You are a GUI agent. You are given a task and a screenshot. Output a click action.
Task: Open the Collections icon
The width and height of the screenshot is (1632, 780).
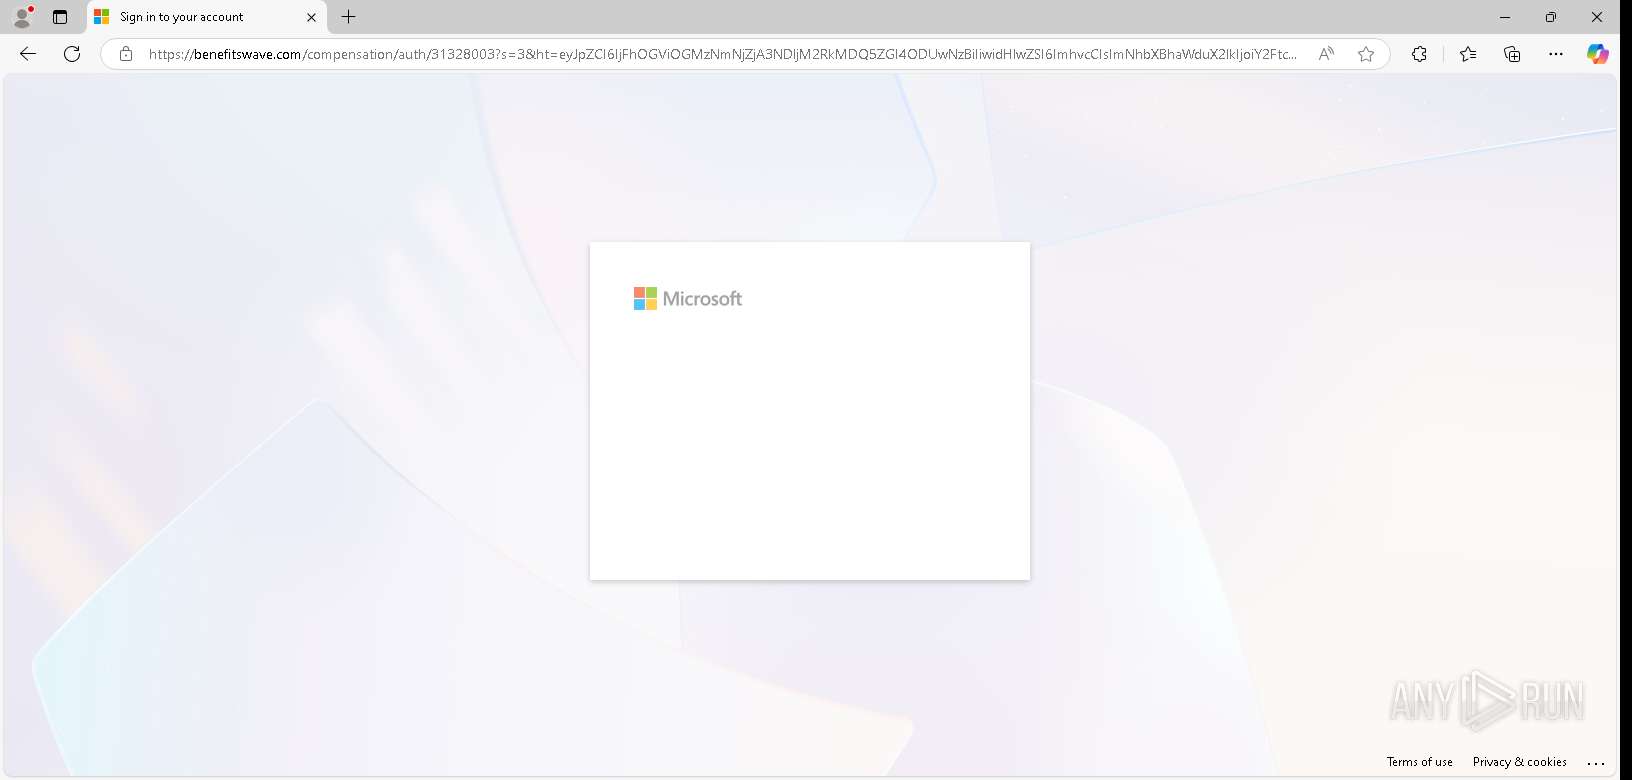click(1512, 54)
